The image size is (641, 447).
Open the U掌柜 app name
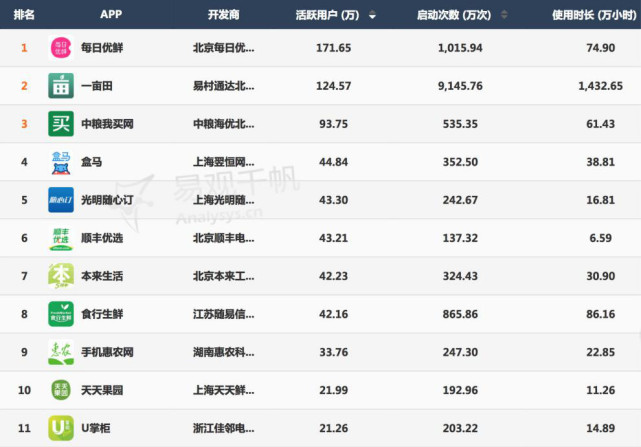tap(96, 428)
